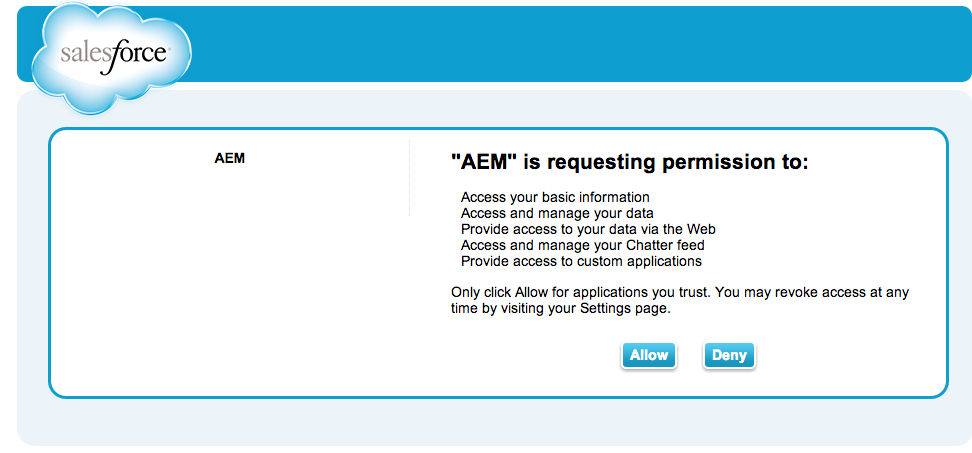
Task: Click the Deny button
Action: point(729,356)
